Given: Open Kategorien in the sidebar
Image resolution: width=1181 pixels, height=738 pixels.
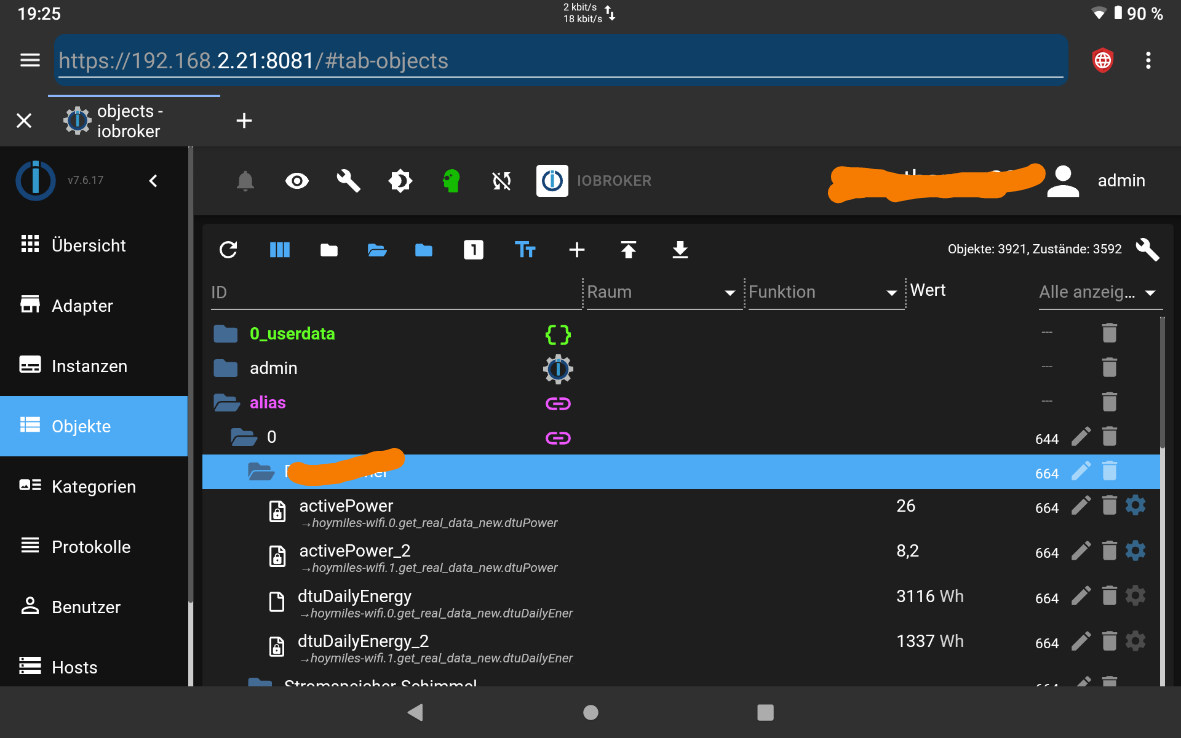Looking at the screenshot, I should coord(93,486).
